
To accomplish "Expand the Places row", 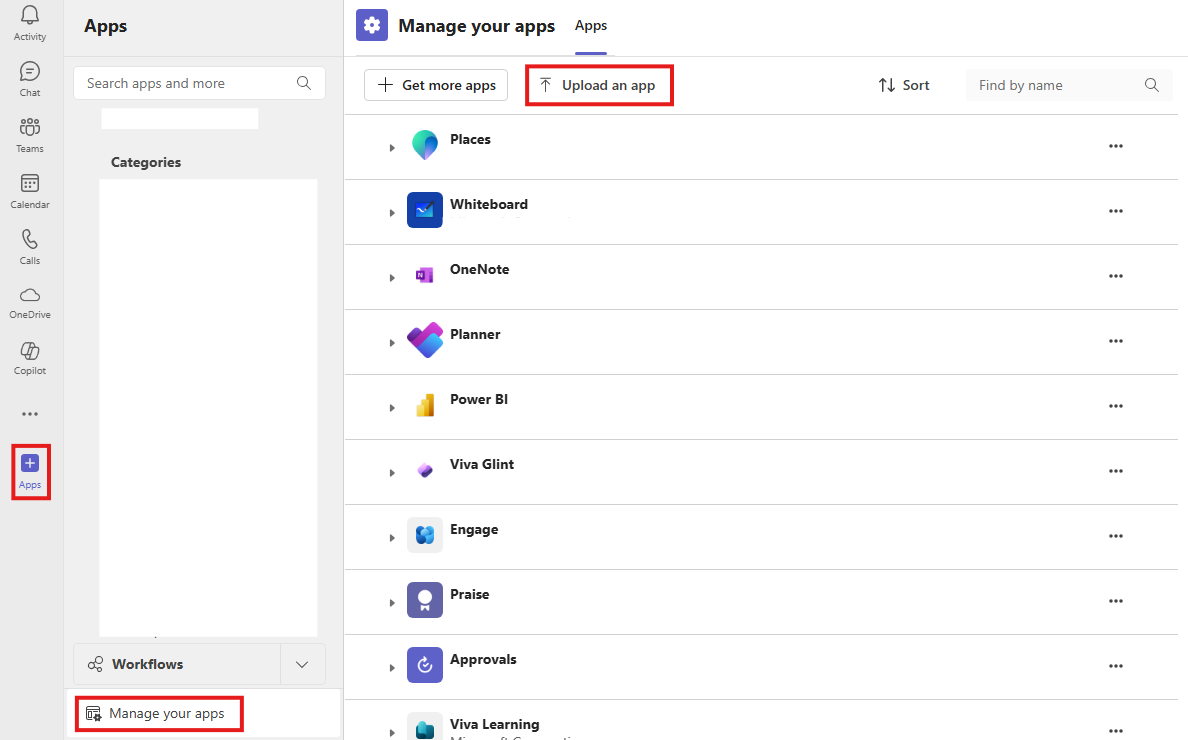I will pyautogui.click(x=392, y=148).
